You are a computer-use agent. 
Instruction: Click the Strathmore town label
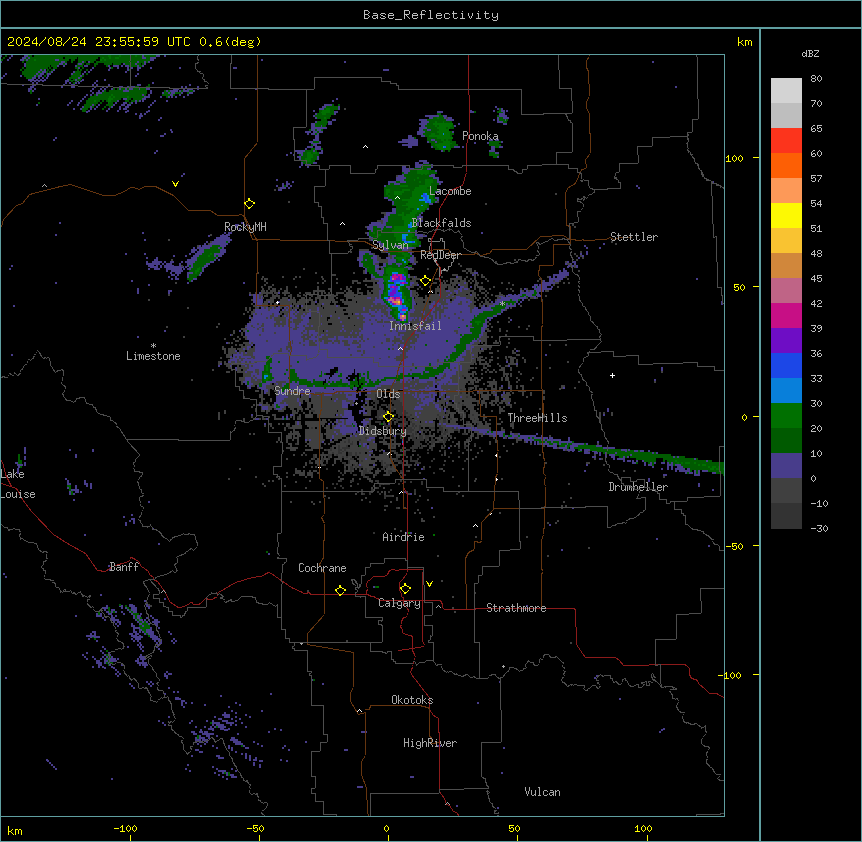516,608
